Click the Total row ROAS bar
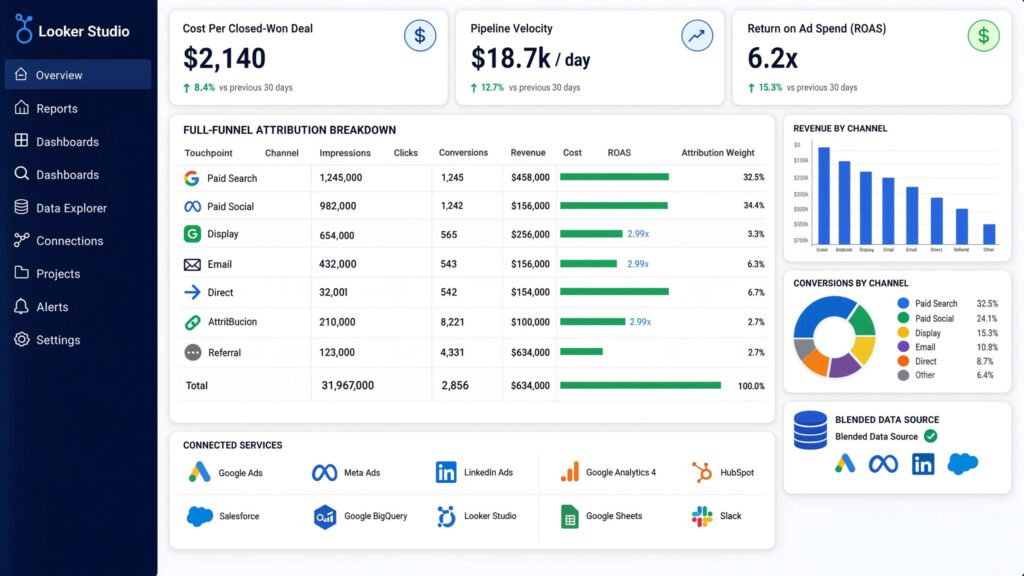The height and width of the screenshot is (576, 1024). [x=641, y=385]
